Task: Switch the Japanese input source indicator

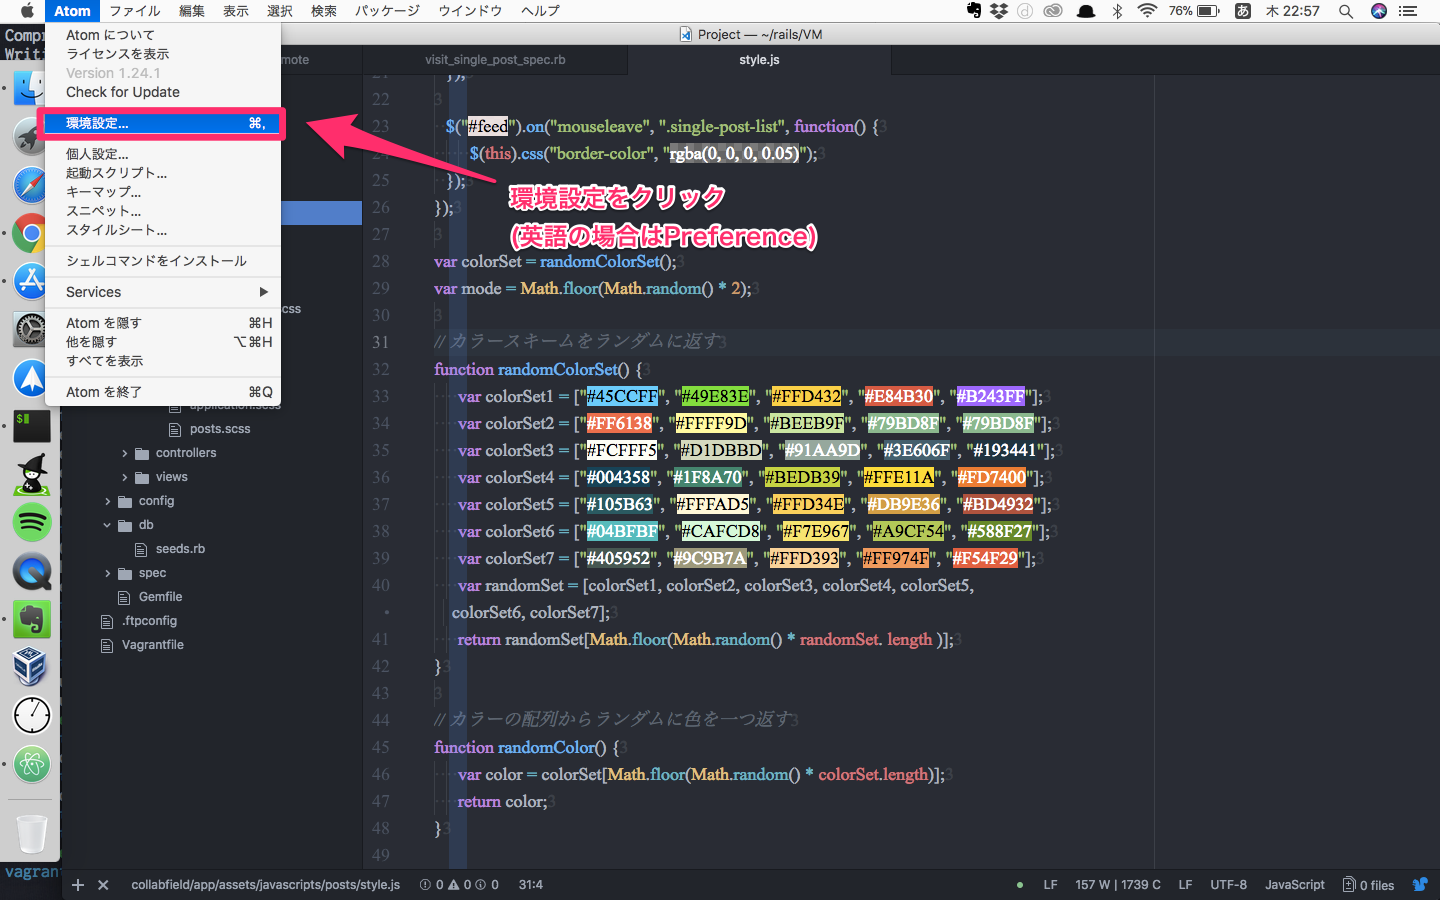Action: tap(1243, 11)
